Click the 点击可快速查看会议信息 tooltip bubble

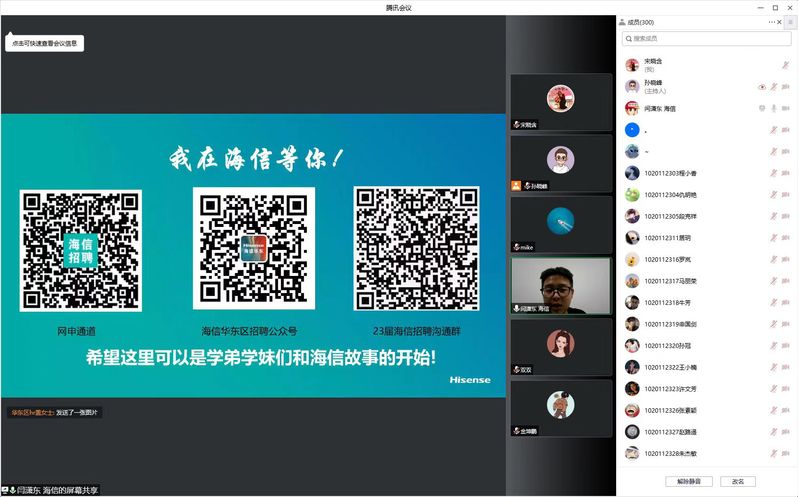click(44, 43)
